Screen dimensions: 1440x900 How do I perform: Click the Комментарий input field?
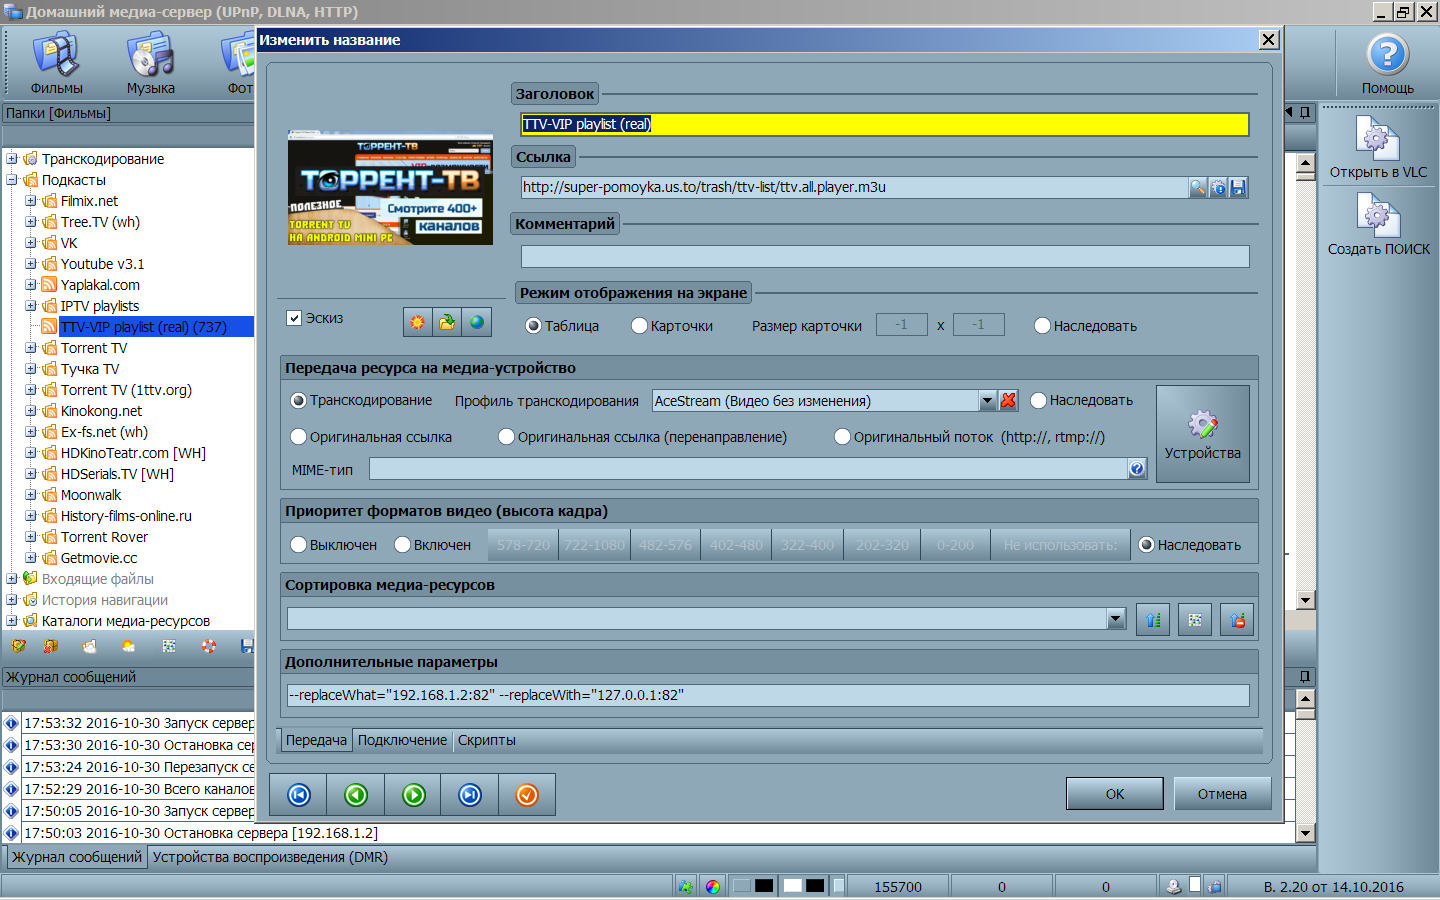pyautogui.click(x=884, y=257)
